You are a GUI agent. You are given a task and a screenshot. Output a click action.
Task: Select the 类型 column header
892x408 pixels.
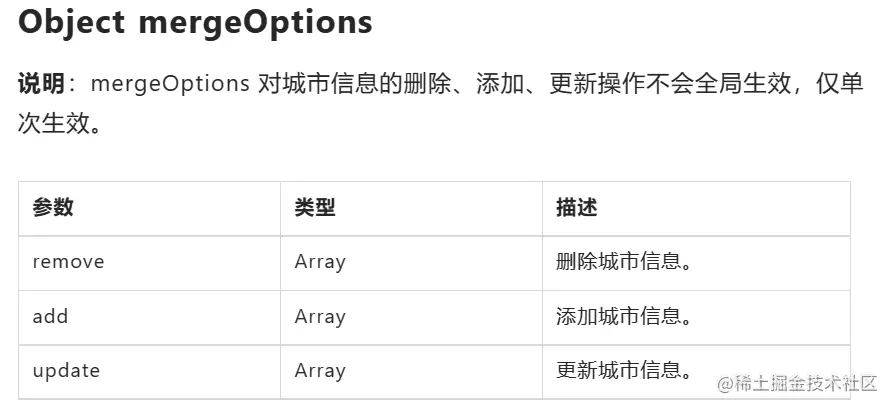315,208
